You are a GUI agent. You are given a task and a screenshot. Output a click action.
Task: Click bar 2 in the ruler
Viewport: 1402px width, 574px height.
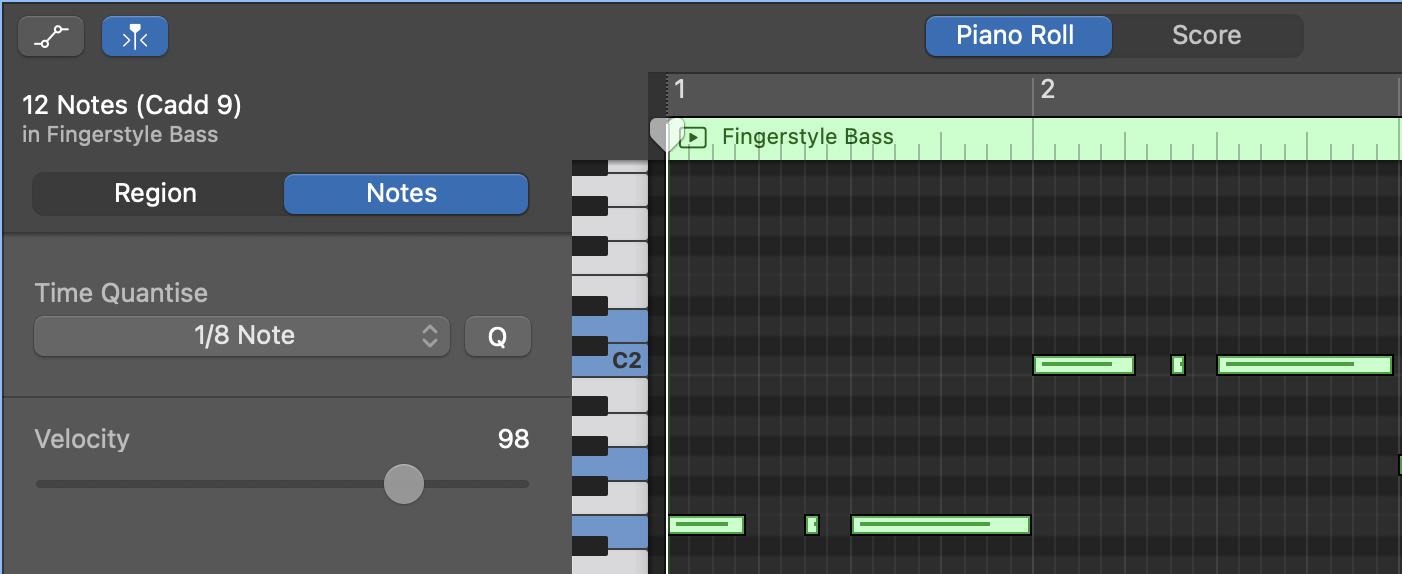pyautogui.click(x=1047, y=90)
